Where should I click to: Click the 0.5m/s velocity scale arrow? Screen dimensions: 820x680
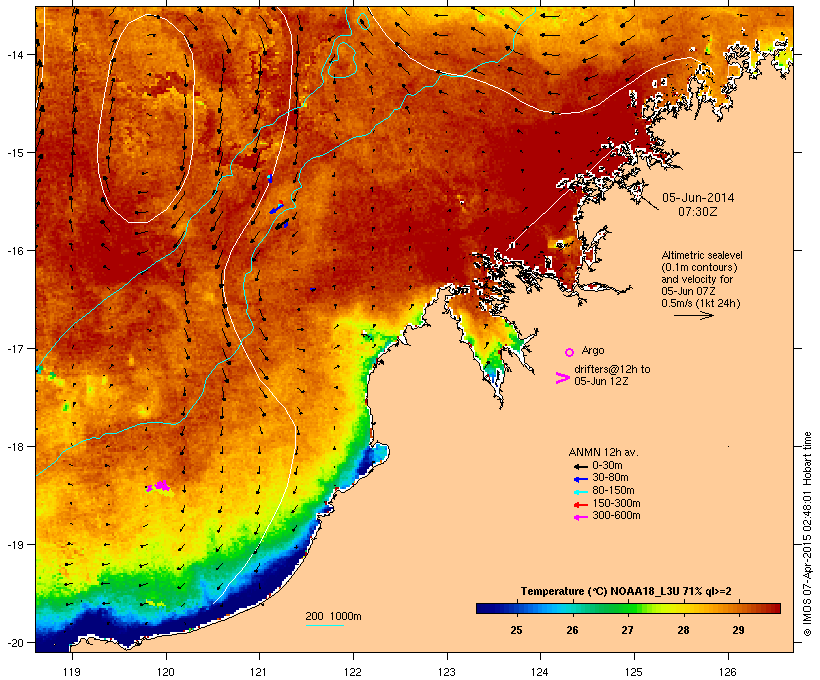pos(693,315)
